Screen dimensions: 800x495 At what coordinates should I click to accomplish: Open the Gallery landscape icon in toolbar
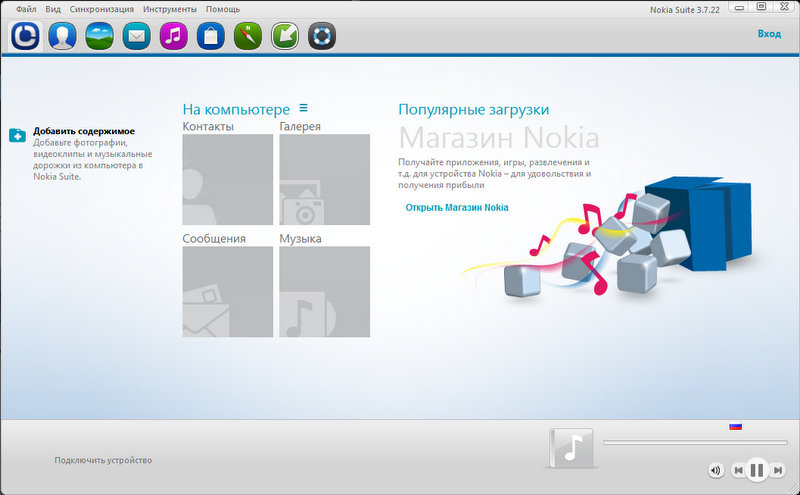pyautogui.click(x=99, y=36)
